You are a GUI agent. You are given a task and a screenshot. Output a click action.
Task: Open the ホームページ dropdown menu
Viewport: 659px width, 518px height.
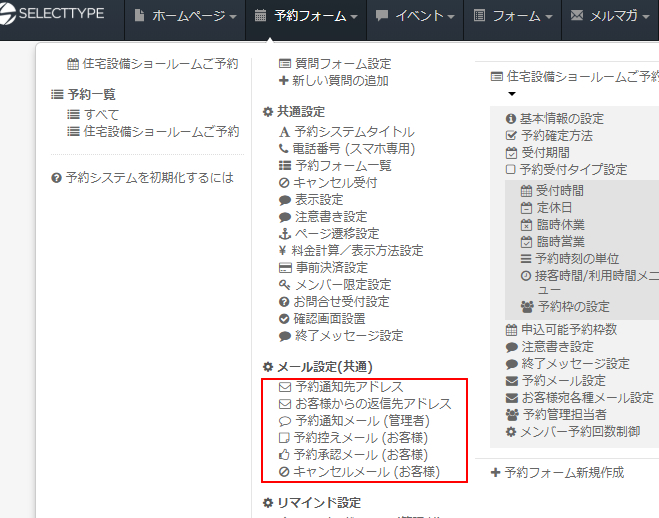[186, 17]
